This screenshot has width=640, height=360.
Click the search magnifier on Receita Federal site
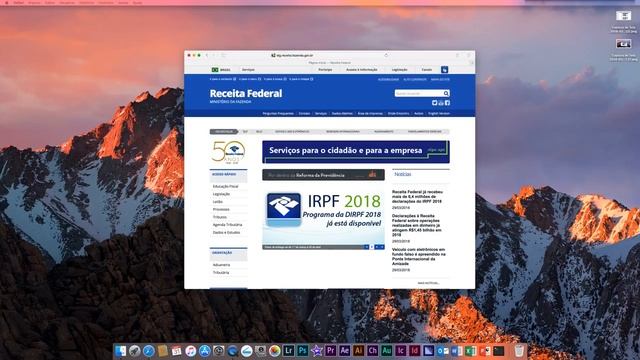pos(446,93)
